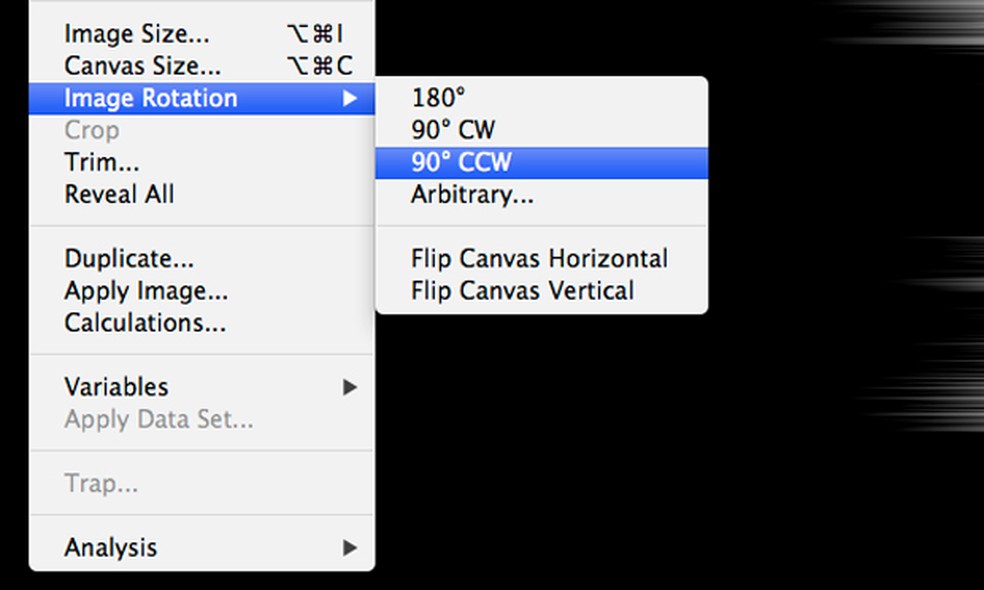
Task: Rotate the image 90° CW
Action: point(453,130)
